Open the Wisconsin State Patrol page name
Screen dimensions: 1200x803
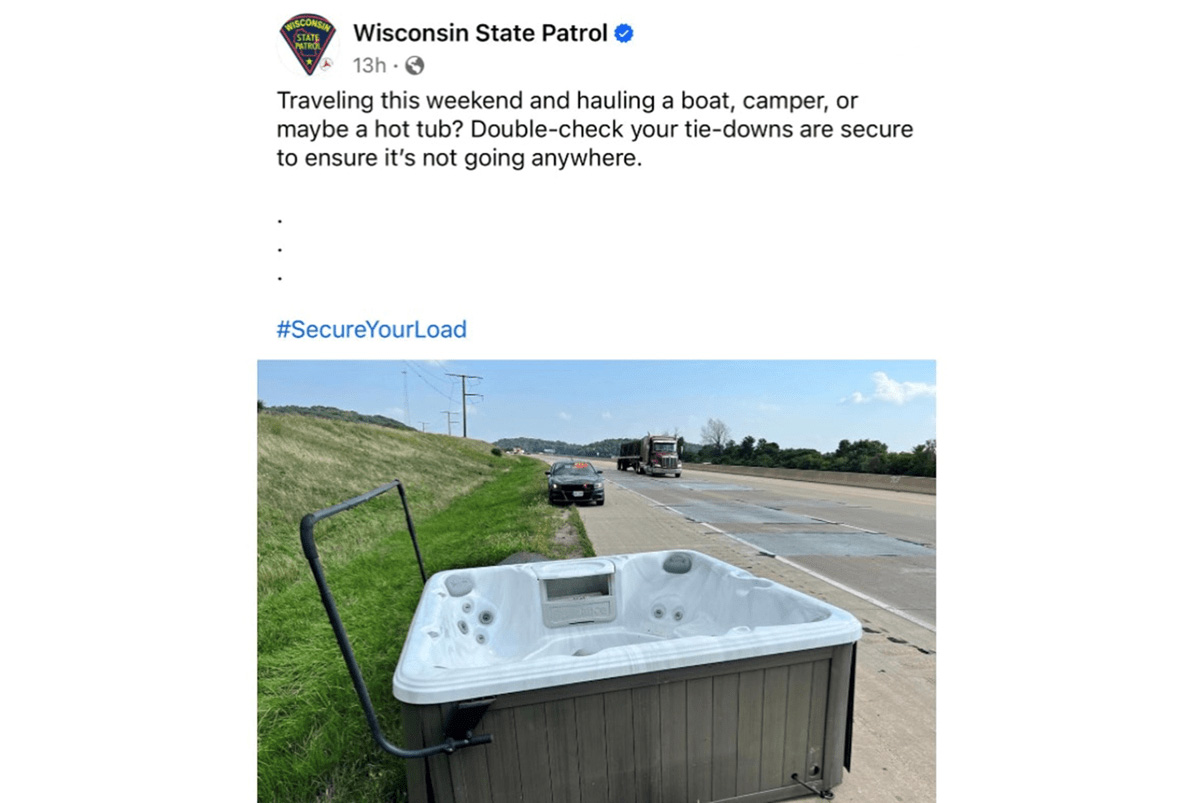480,33
